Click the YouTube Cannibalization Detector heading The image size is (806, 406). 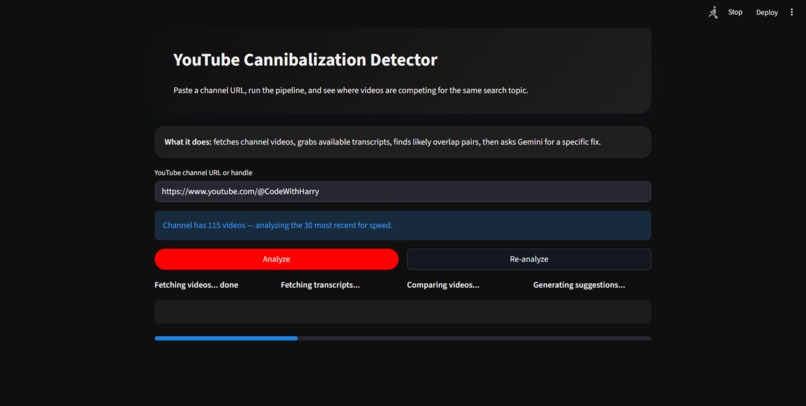coord(305,60)
